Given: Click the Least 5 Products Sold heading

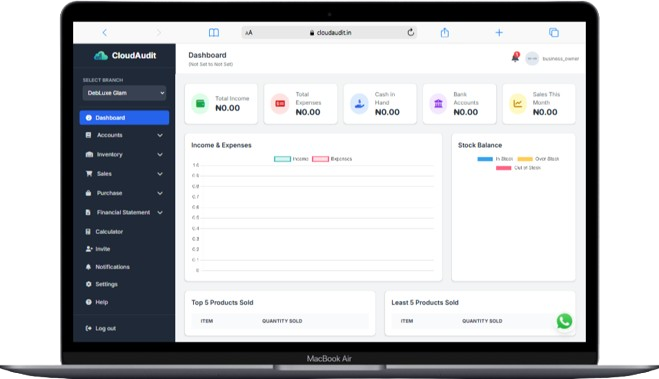Looking at the screenshot, I should 425,303.
